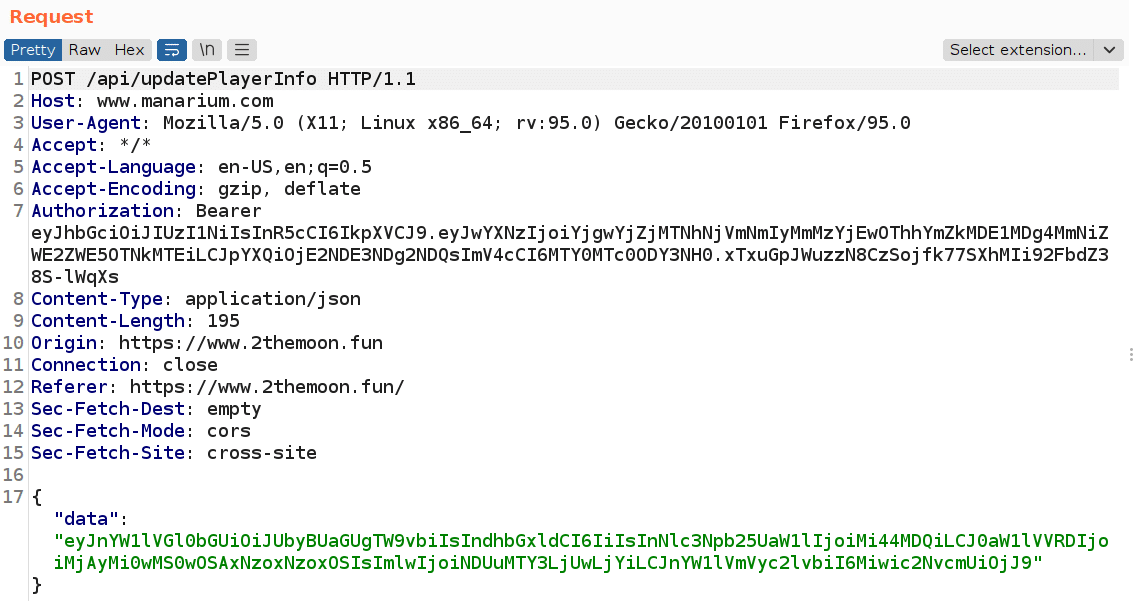The width and height of the screenshot is (1134, 601).
Task: Click the Content-Length value 195
Action: click(x=223, y=321)
